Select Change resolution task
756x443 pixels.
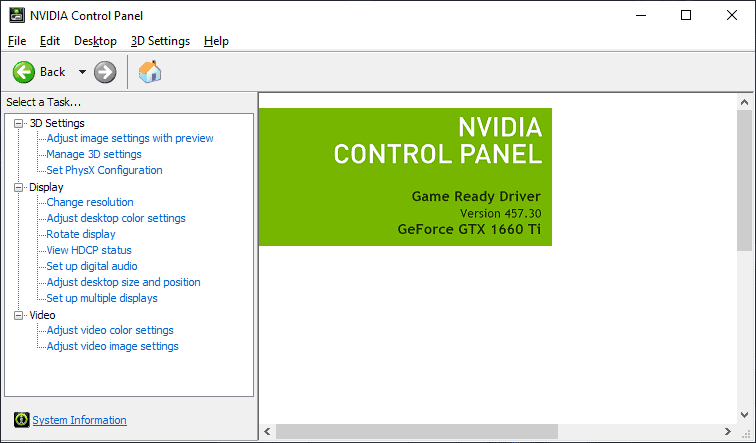[90, 202]
